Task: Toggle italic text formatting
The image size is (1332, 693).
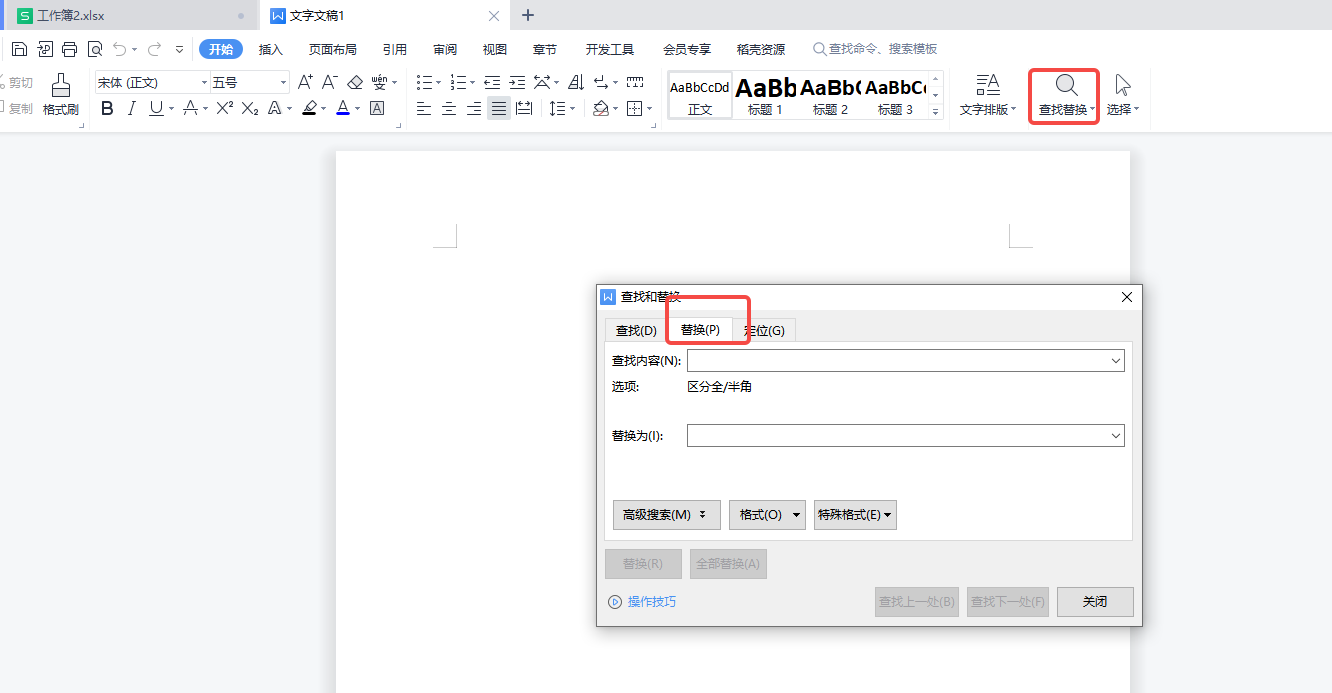Action: (131, 109)
